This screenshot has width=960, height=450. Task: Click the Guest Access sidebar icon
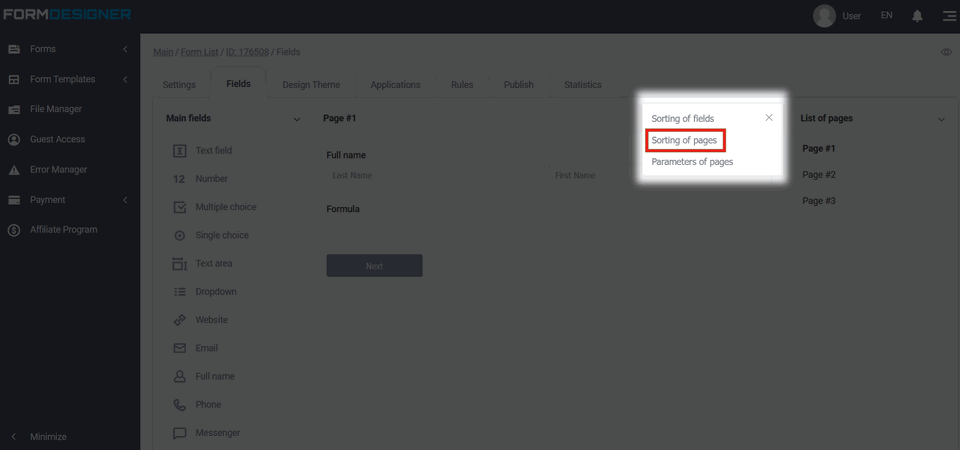14,140
